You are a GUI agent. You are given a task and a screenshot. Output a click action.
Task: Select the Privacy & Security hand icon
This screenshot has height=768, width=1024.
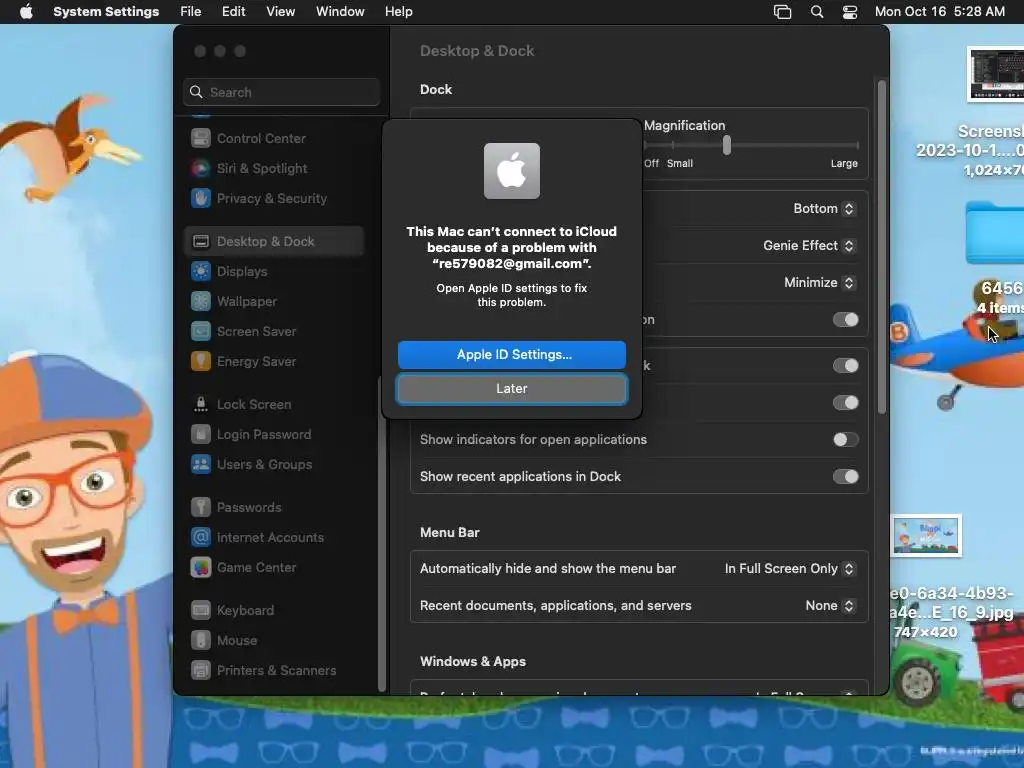click(200, 198)
